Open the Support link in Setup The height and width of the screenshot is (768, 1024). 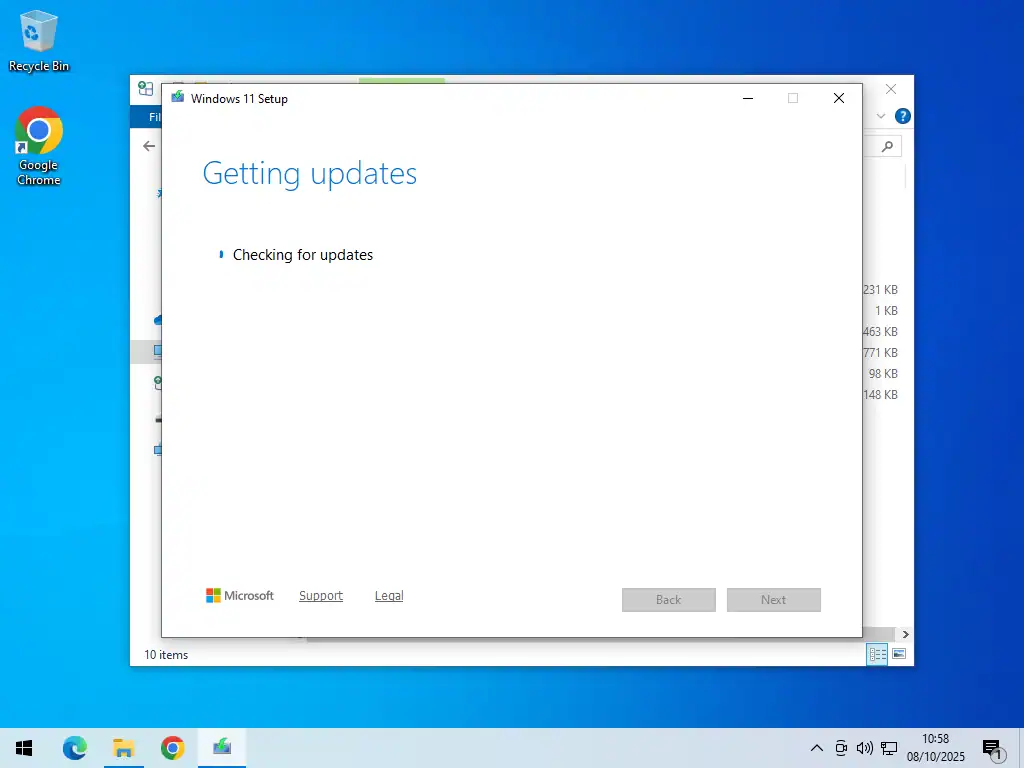point(321,596)
